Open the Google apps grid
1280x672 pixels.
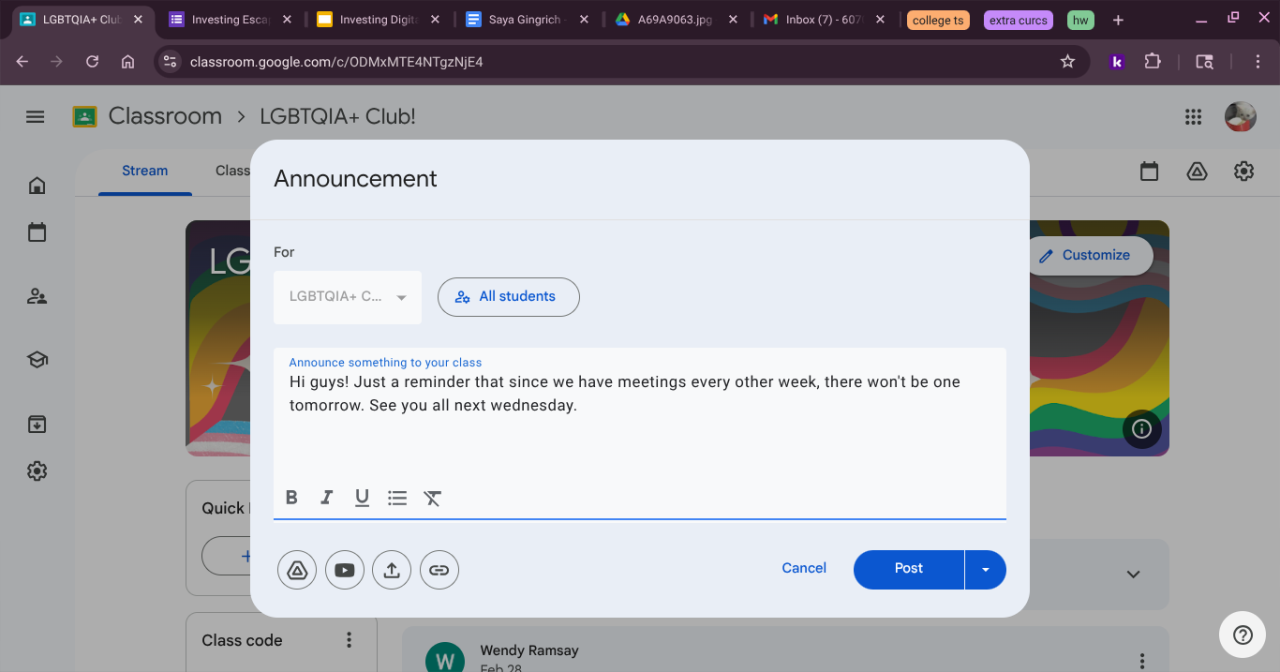pos(1193,117)
